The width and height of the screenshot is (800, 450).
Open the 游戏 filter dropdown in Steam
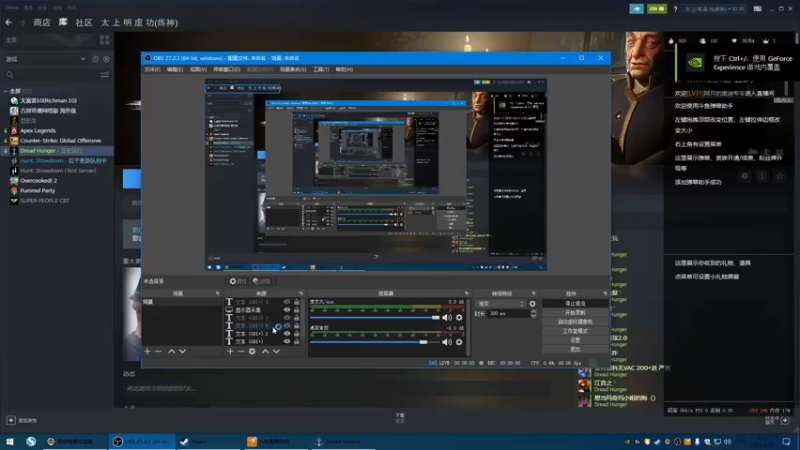pyautogui.click(x=45, y=59)
